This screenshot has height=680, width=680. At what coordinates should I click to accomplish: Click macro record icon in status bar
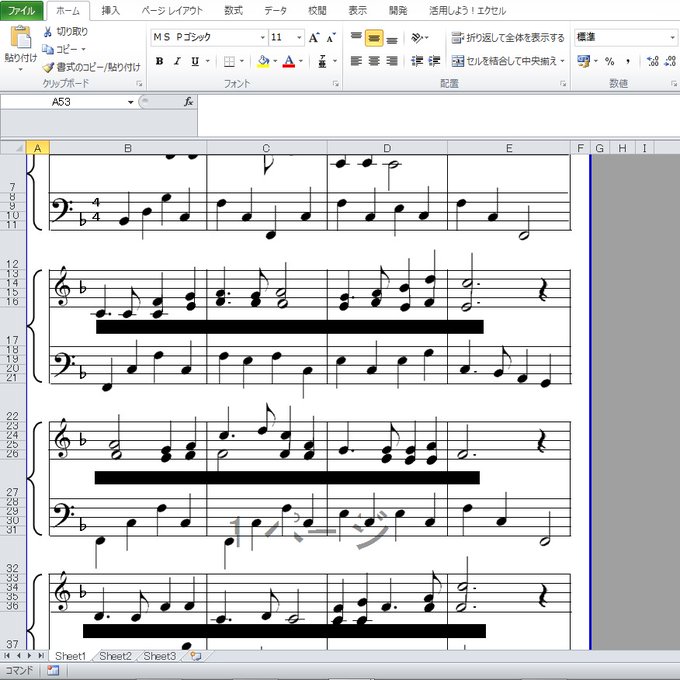pos(53,670)
